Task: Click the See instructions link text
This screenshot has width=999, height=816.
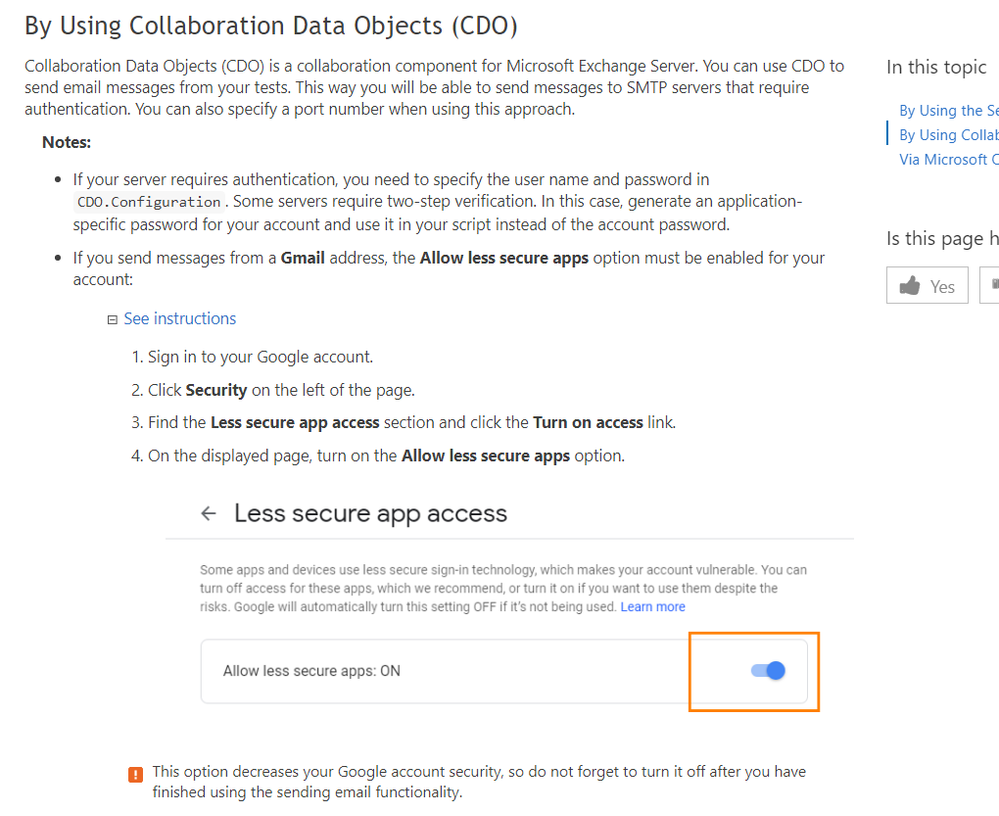Action: click(180, 319)
